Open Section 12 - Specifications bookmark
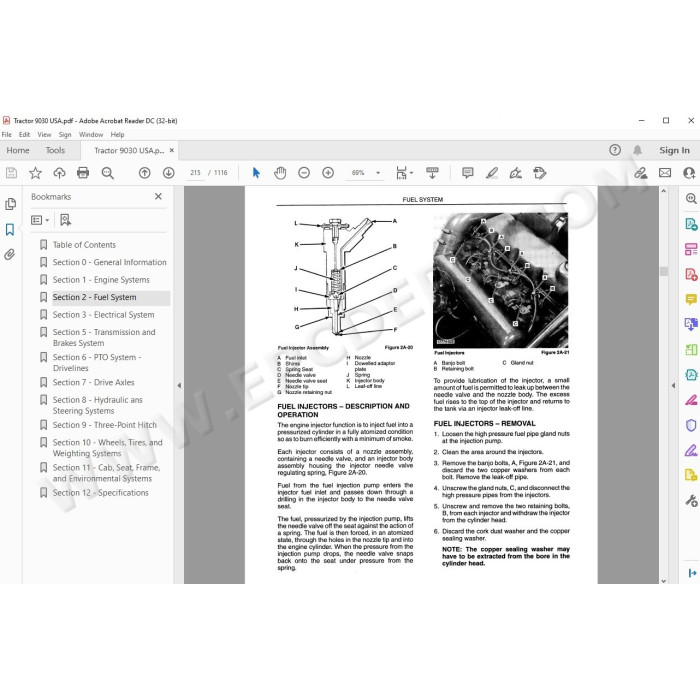Image resolution: width=700 pixels, height=700 pixels. (x=100, y=493)
